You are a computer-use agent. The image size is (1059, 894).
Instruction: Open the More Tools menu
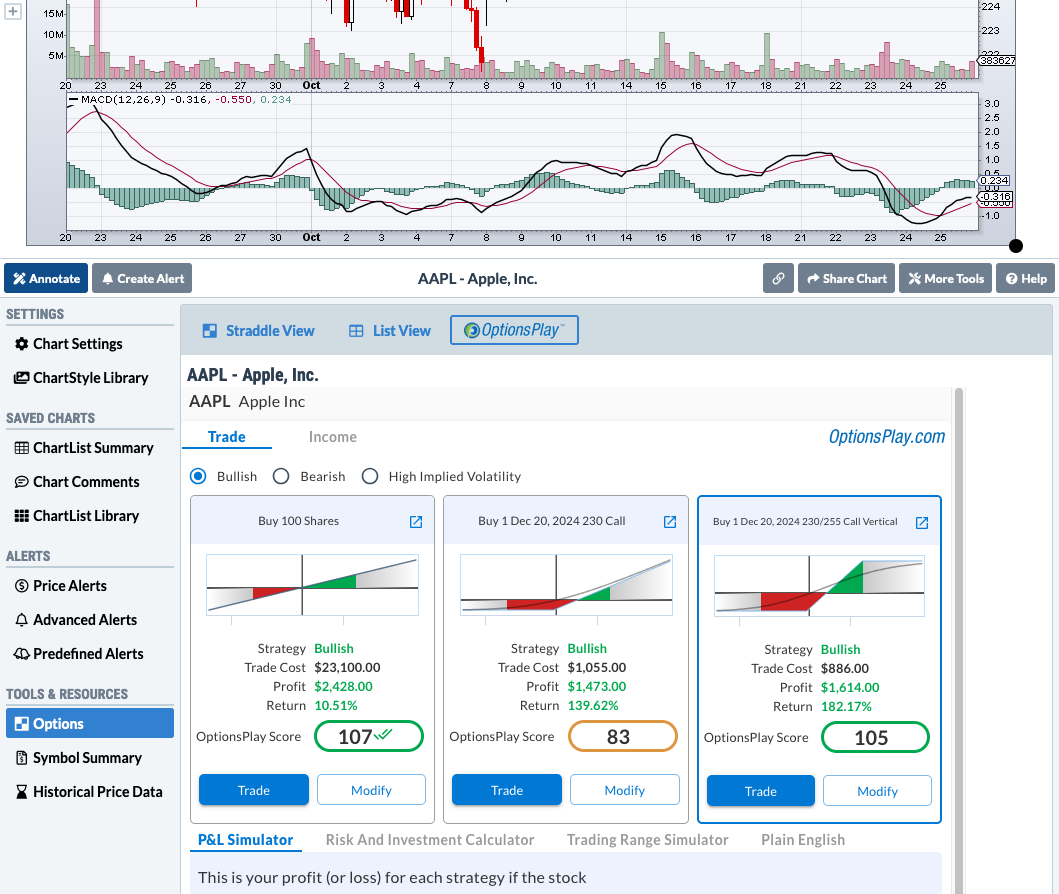945,278
